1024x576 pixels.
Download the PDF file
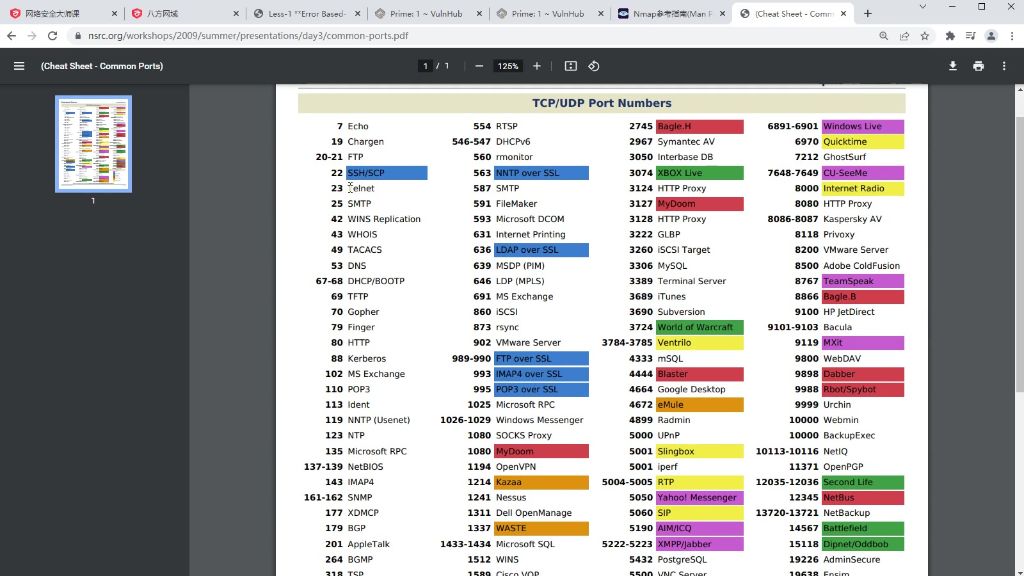[x=953, y=66]
